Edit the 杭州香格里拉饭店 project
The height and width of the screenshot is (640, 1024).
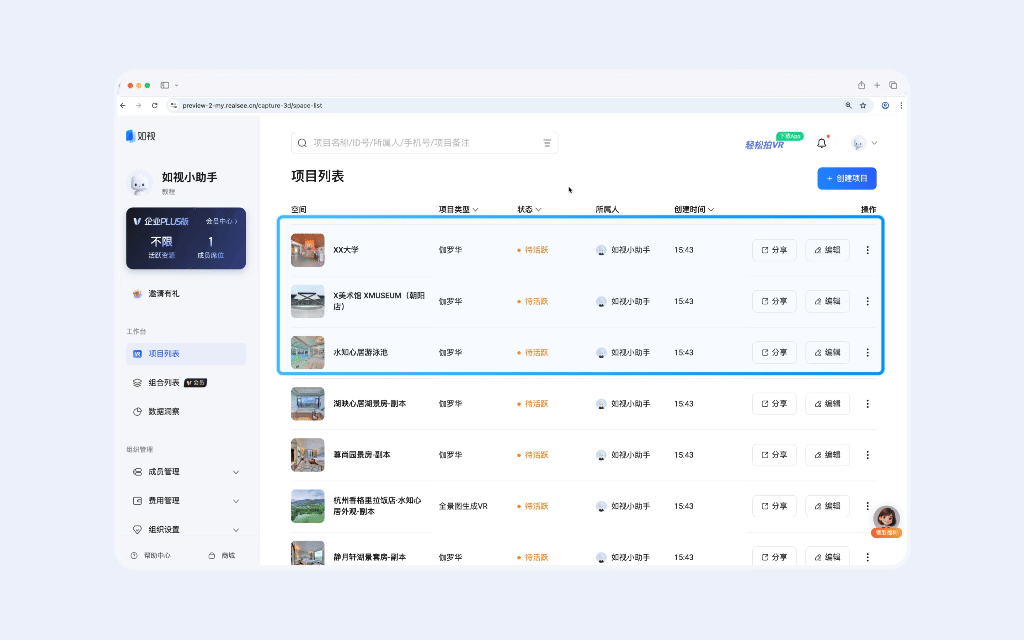point(827,506)
